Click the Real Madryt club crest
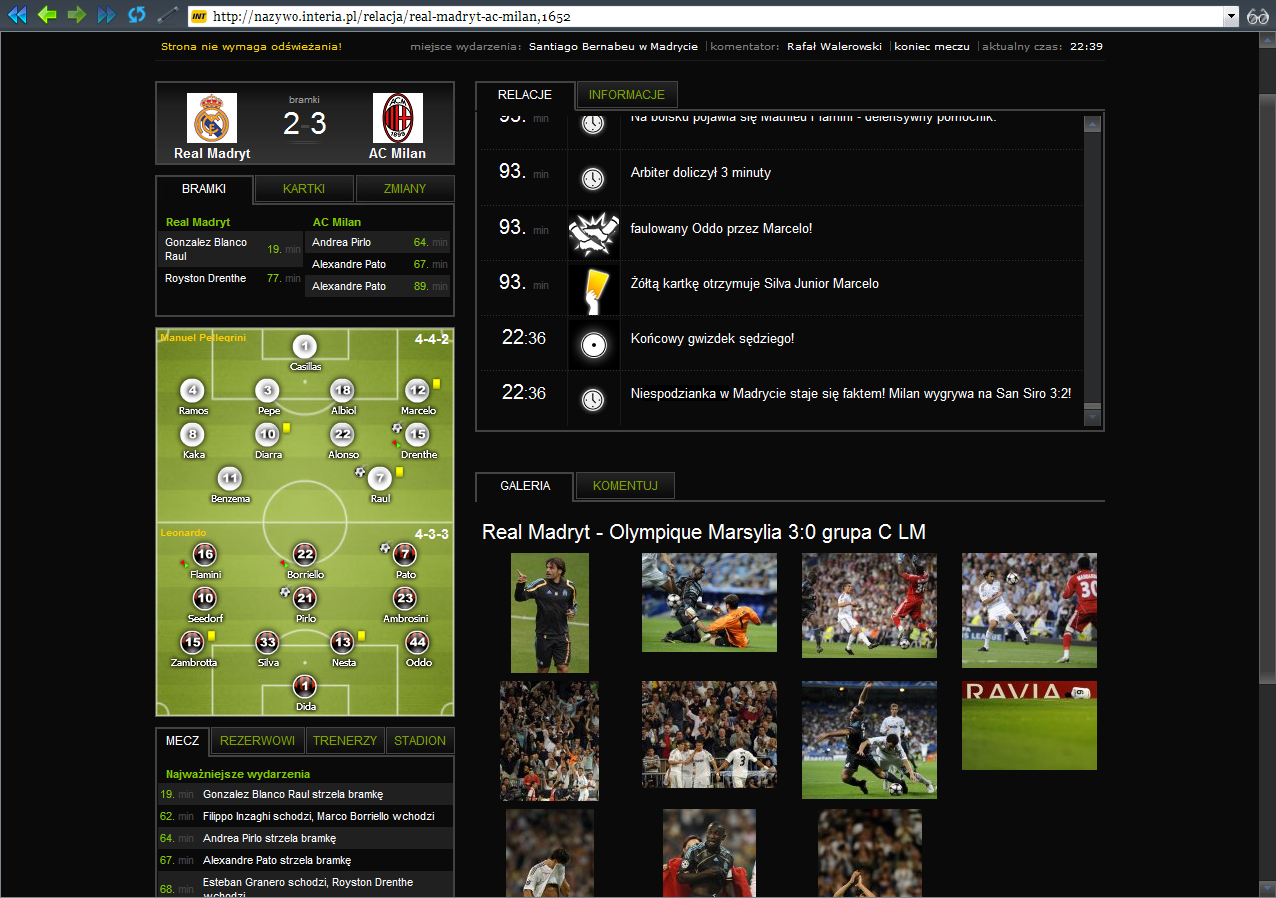Viewport: 1276px width, 898px height. pyautogui.click(x=212, y=119)
